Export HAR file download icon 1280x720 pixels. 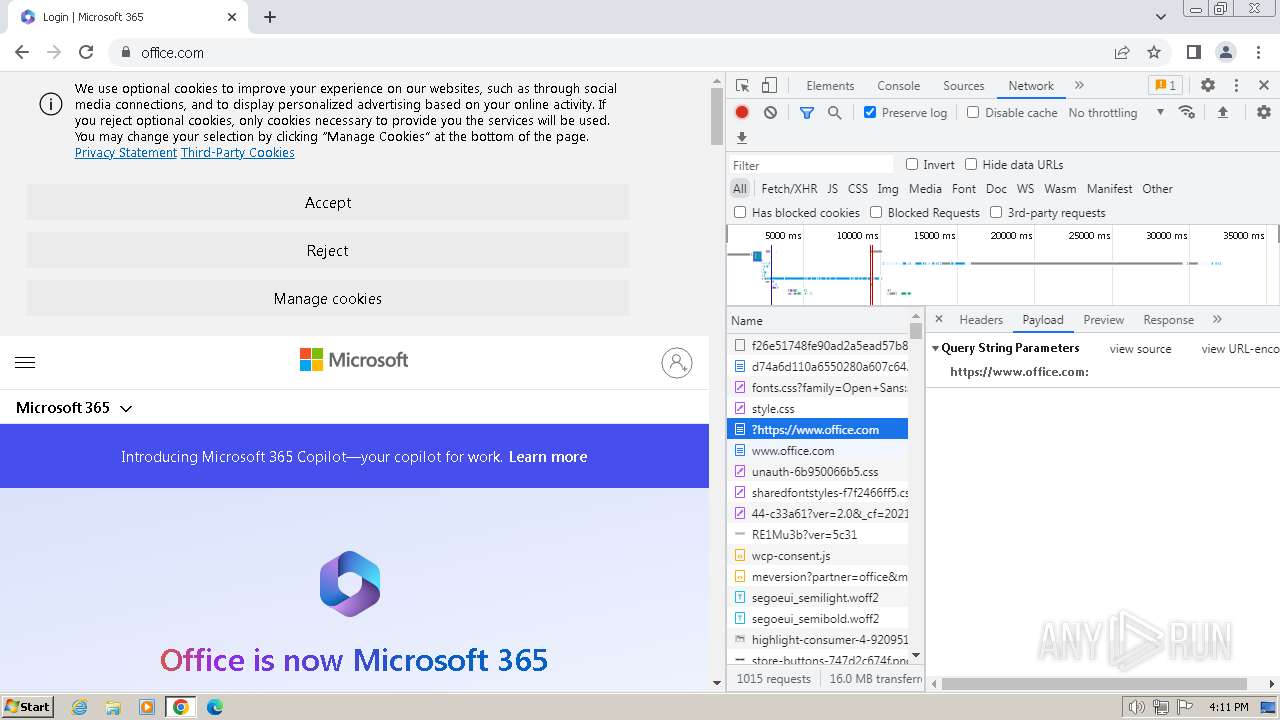(x=742, y=138)
